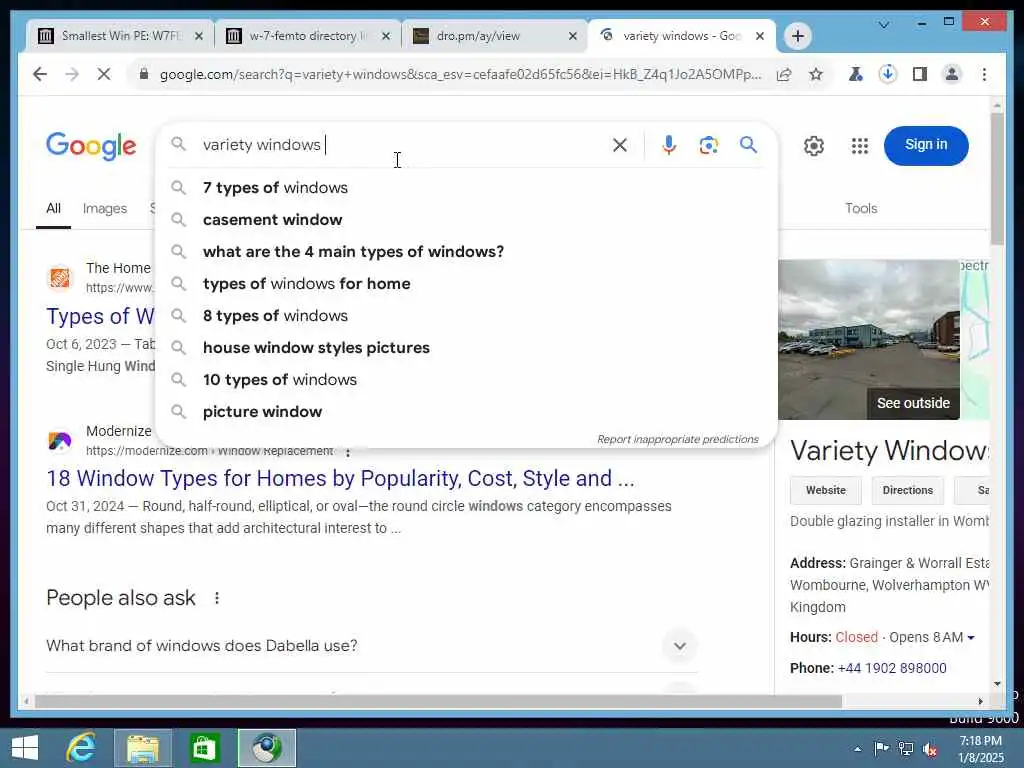The image size is (1024, 768).
Task: Open the downloads icon in Chrome toolbar
Action: pos(888,74)
